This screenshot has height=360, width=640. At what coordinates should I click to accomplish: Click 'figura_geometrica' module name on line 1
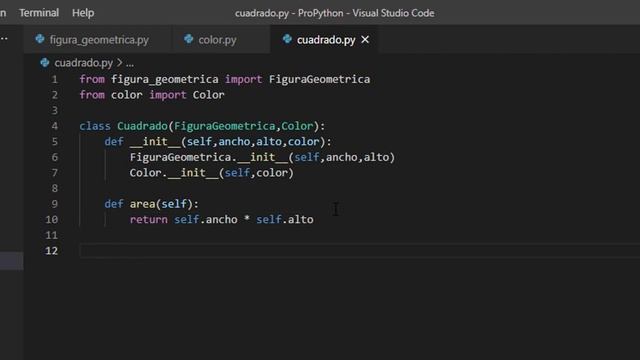(165, 79)
